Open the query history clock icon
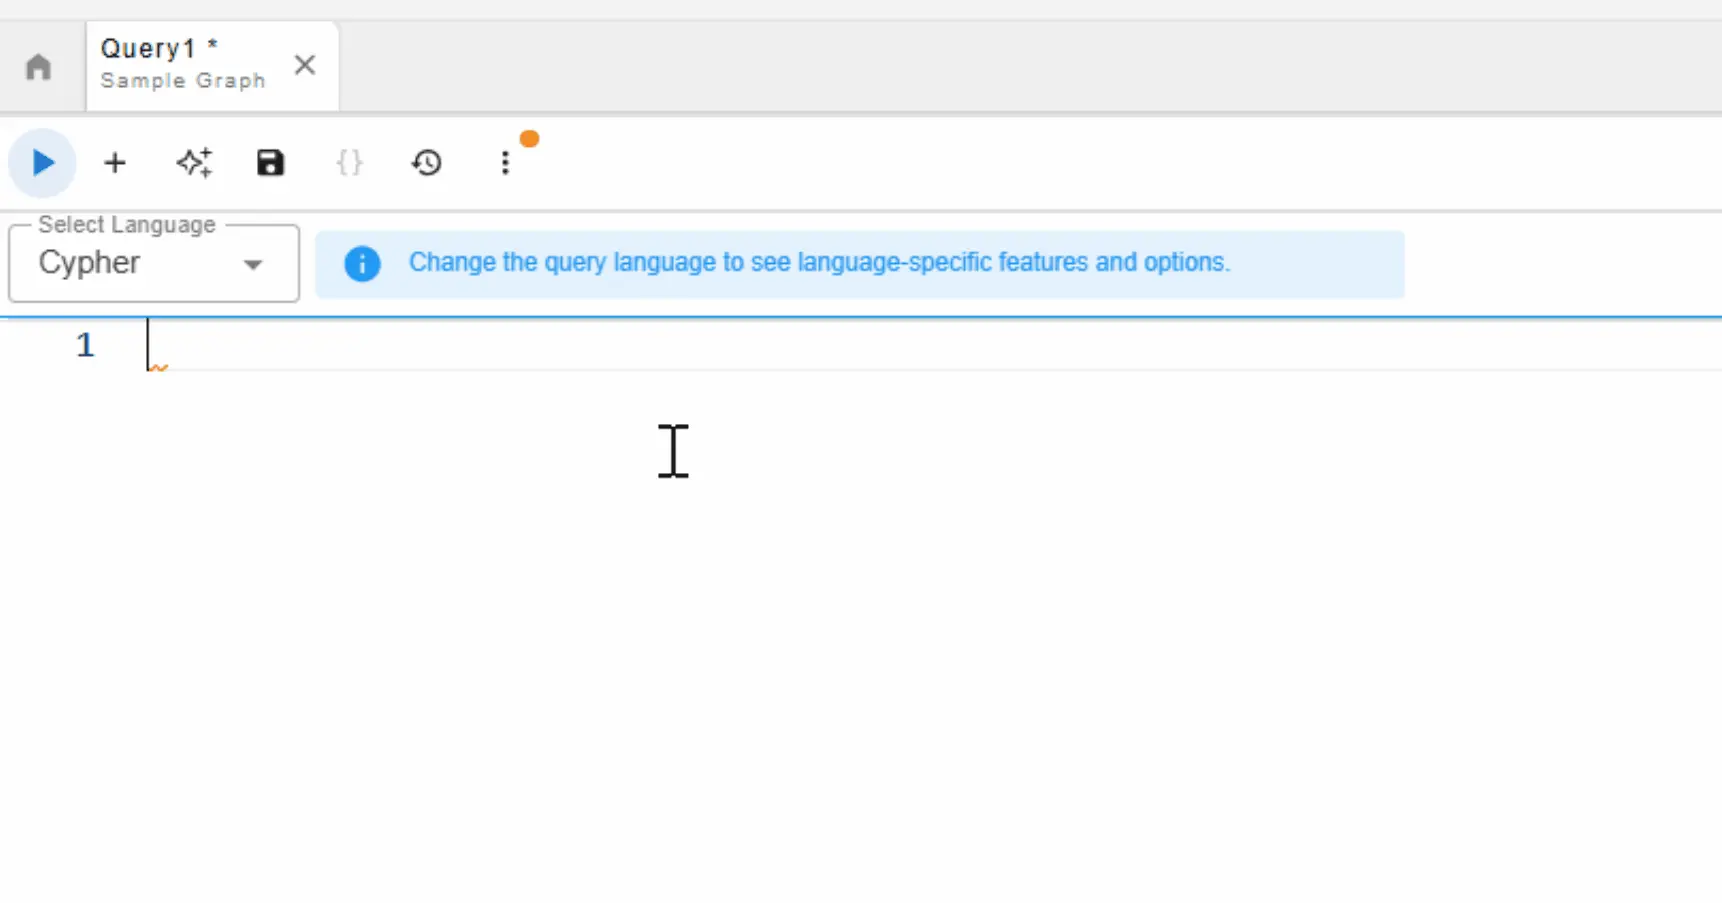 tap(427, 162)
